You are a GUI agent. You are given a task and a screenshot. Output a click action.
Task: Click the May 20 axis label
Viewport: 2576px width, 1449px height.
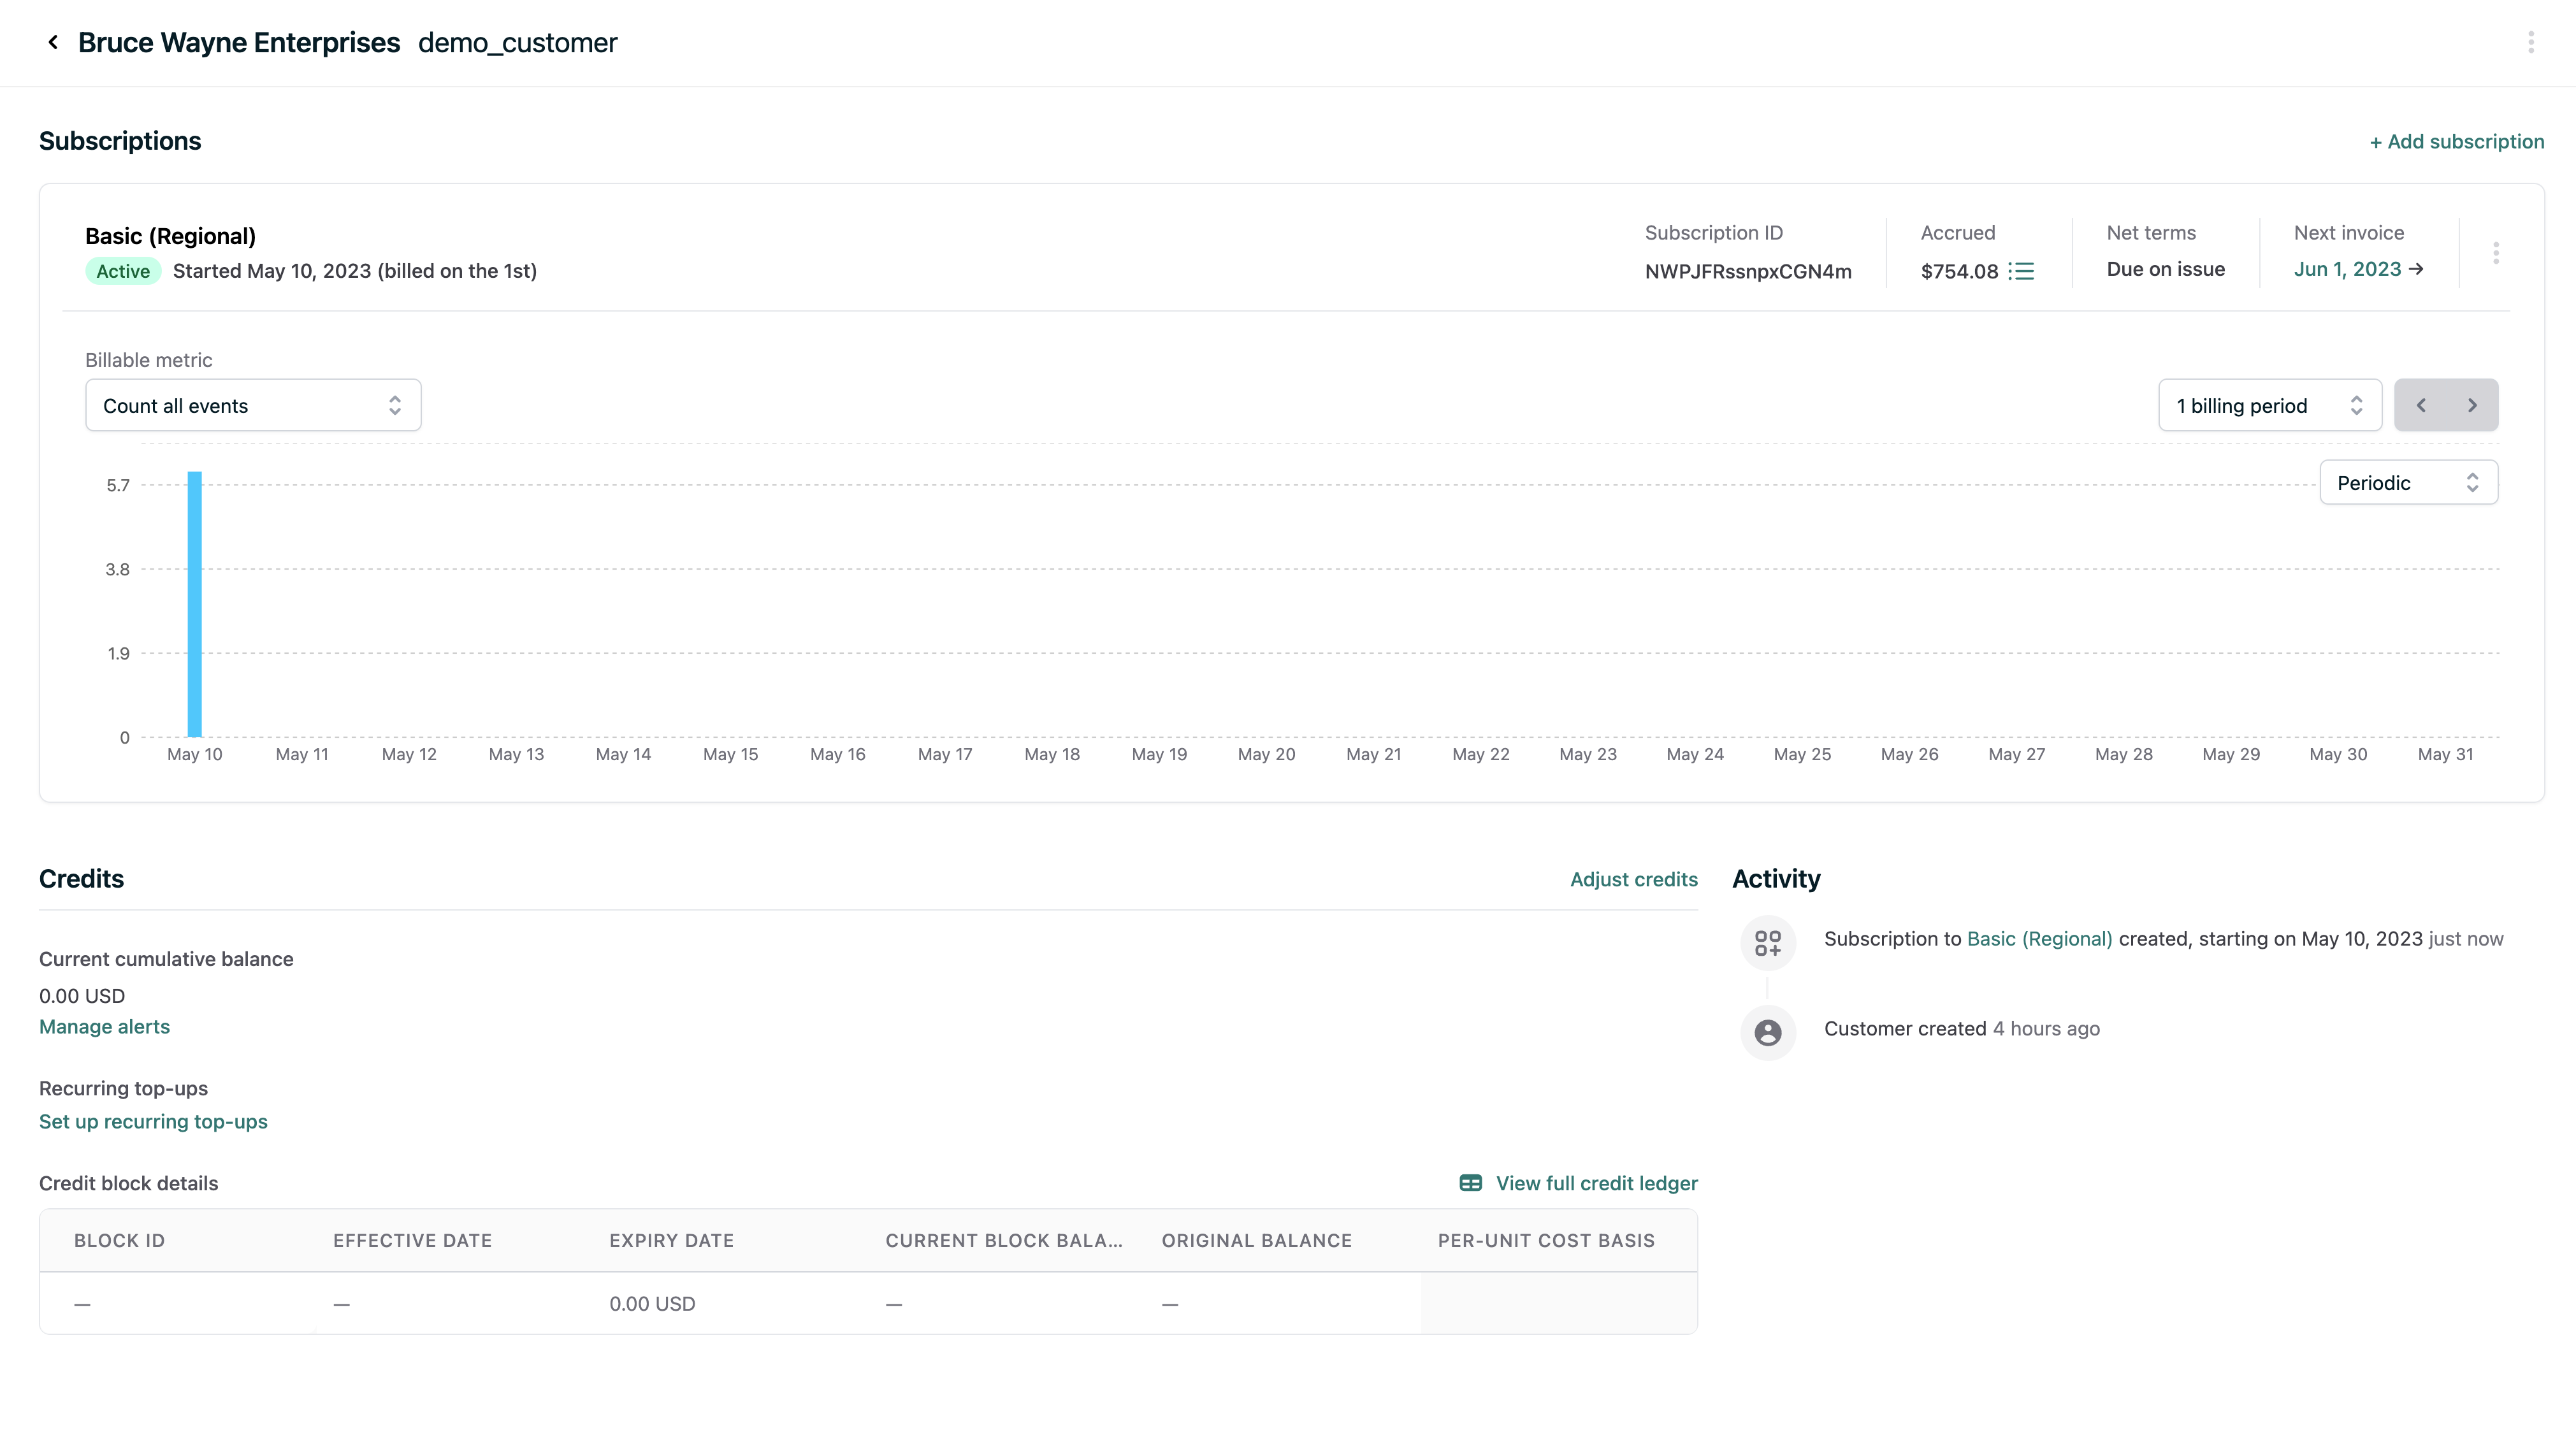(x=1266, y=754)
